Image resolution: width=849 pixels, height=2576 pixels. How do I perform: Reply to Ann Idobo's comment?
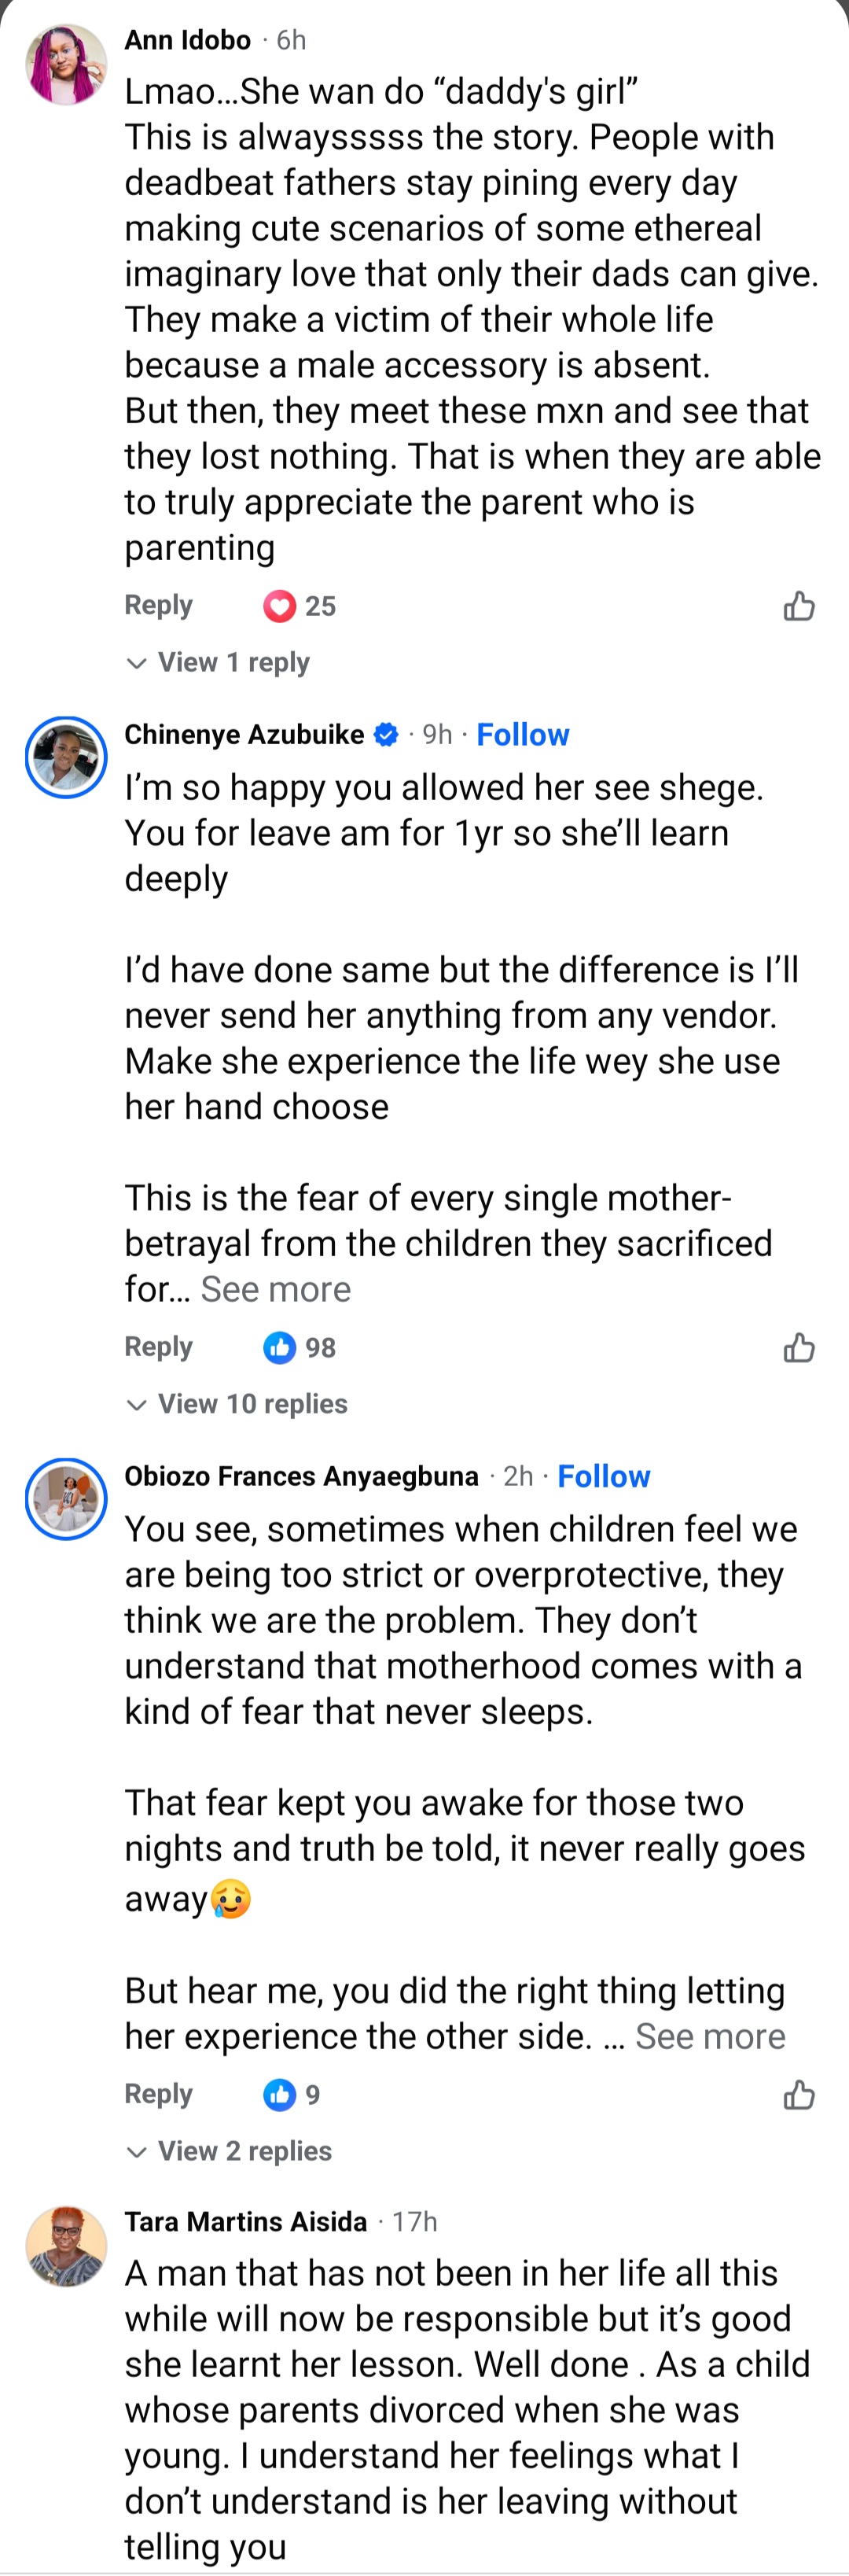(x=158, y=606)
